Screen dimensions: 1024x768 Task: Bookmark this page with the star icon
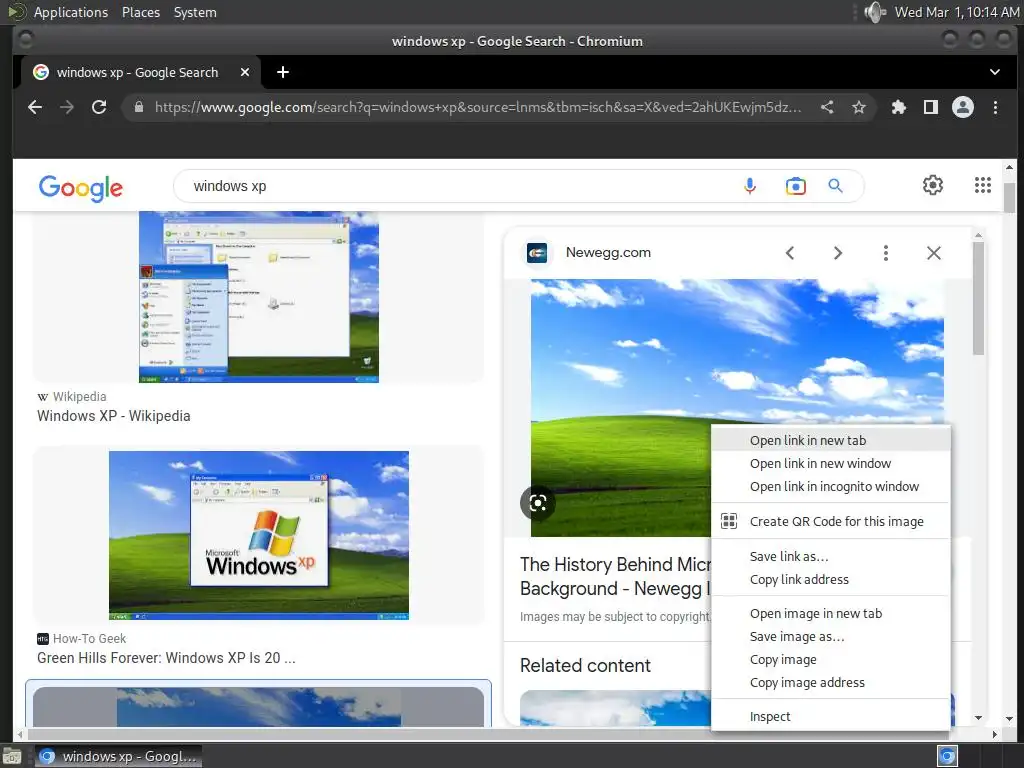[859, 107]
